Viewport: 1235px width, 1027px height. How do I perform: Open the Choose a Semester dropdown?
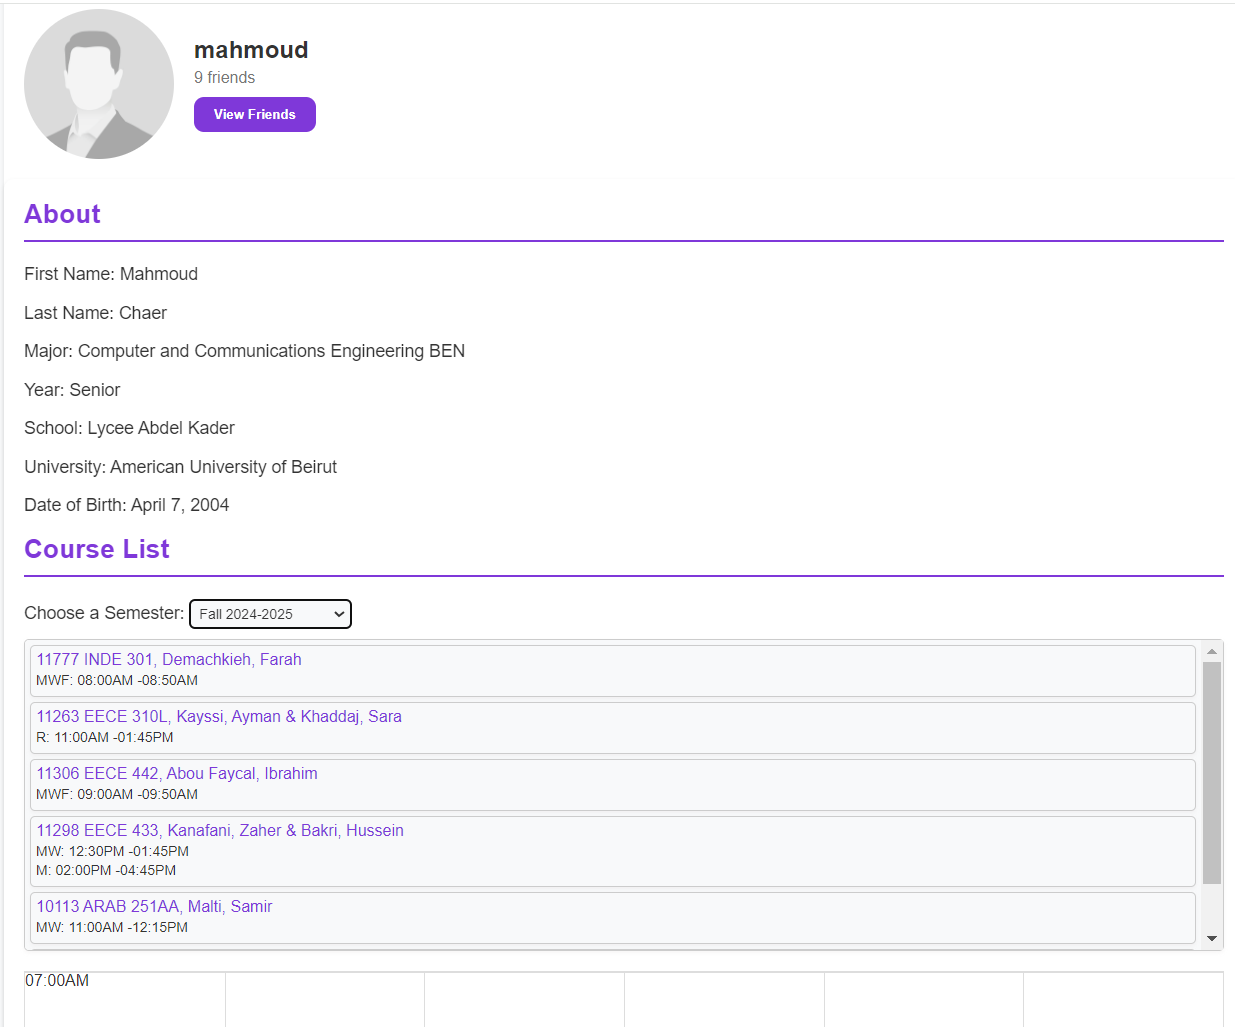(270, 614)
